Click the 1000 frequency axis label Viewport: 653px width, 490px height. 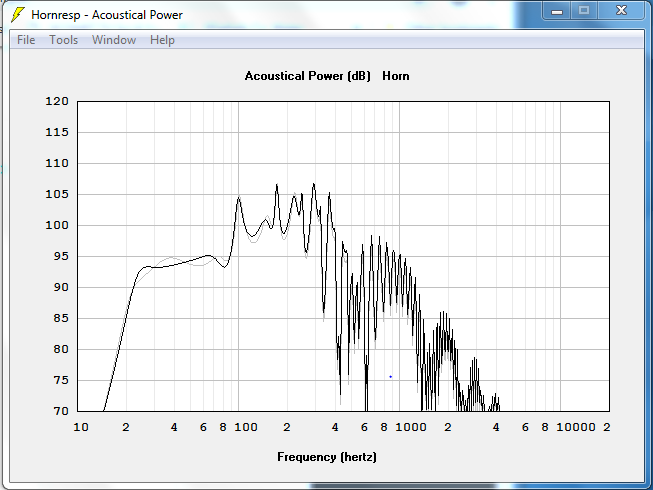(411, 427)
